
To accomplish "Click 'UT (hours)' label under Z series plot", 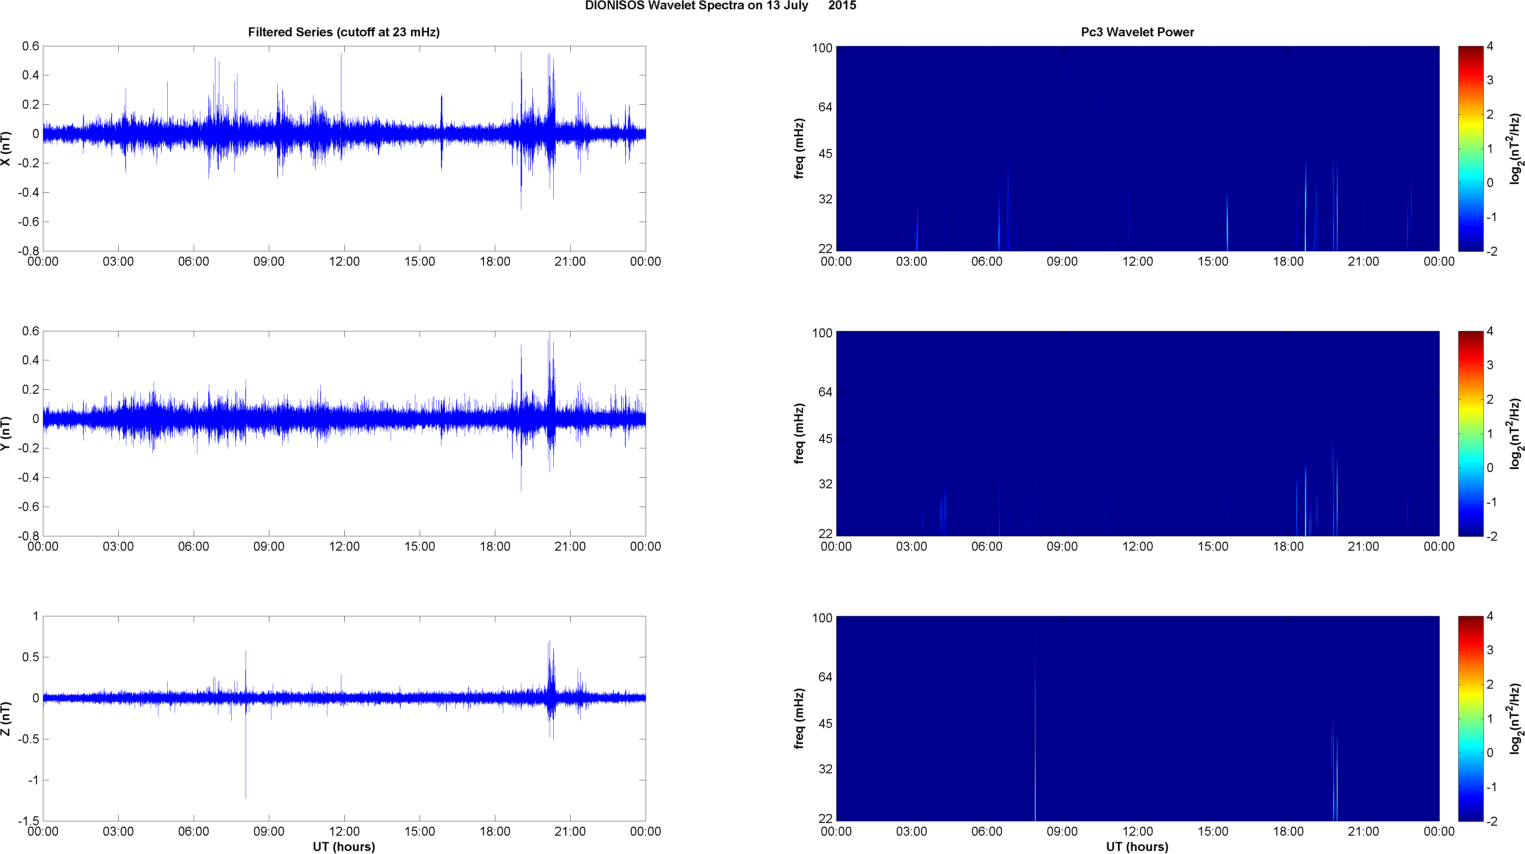I will click(x=344, y=846).
